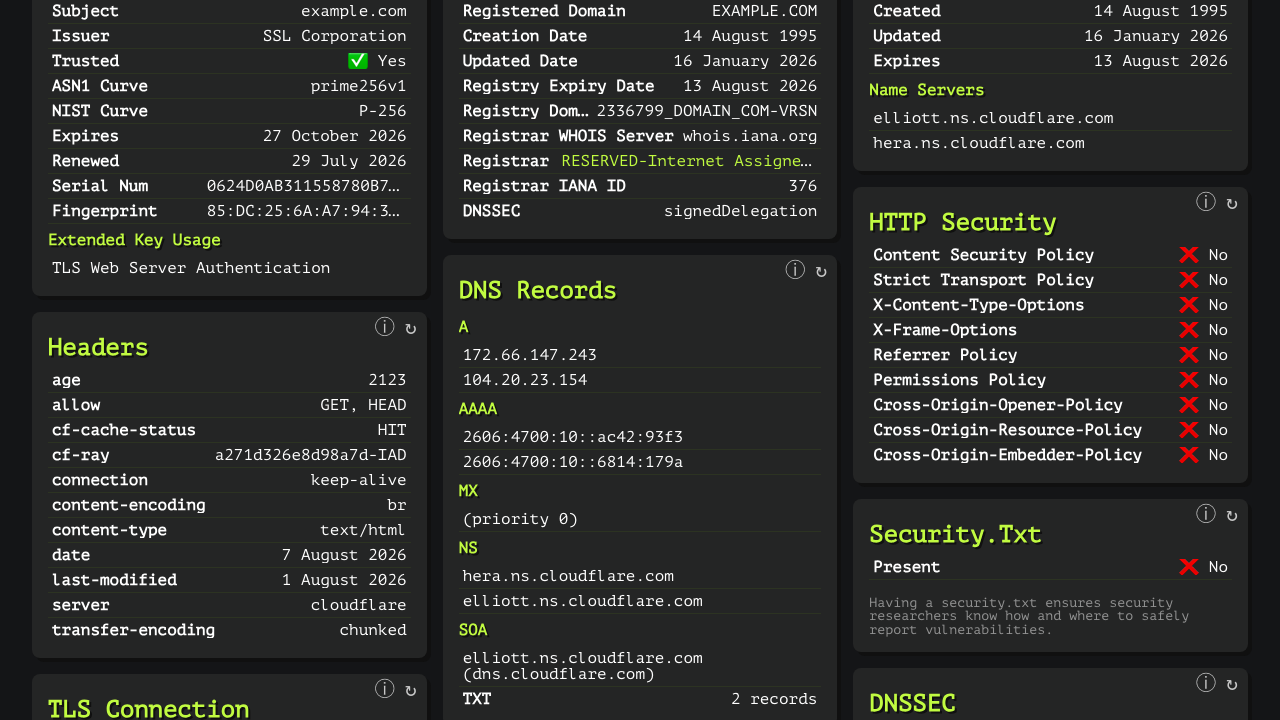The width and height of the screenshot is (1280, 720).
Task: Click red X beside Cross-Origin-Opener-Policy
Action: tap(1189, 405)
